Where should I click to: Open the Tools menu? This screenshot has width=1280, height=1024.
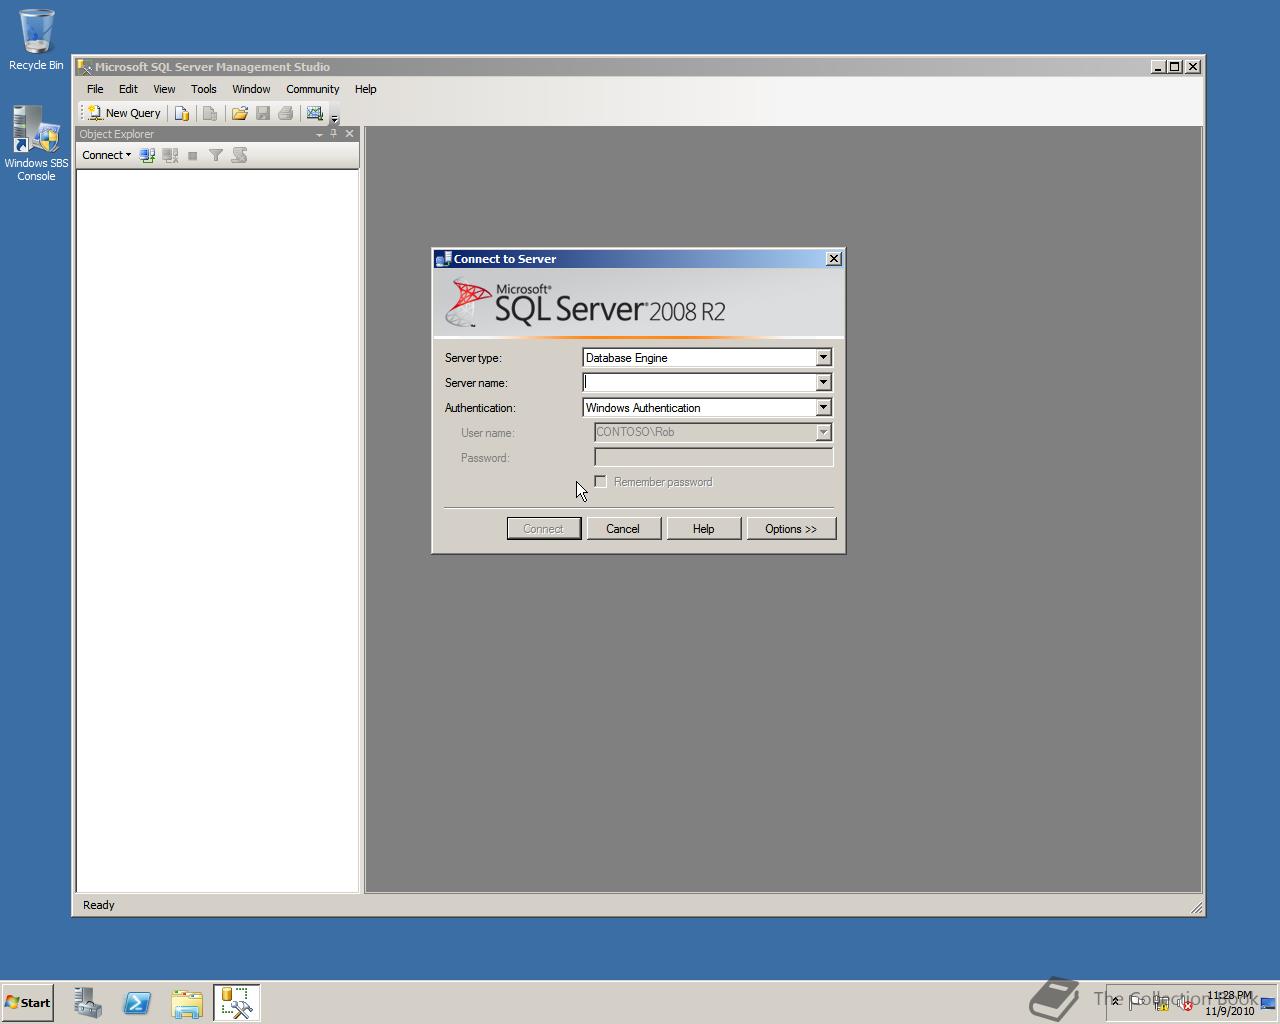tap(204, 89)
